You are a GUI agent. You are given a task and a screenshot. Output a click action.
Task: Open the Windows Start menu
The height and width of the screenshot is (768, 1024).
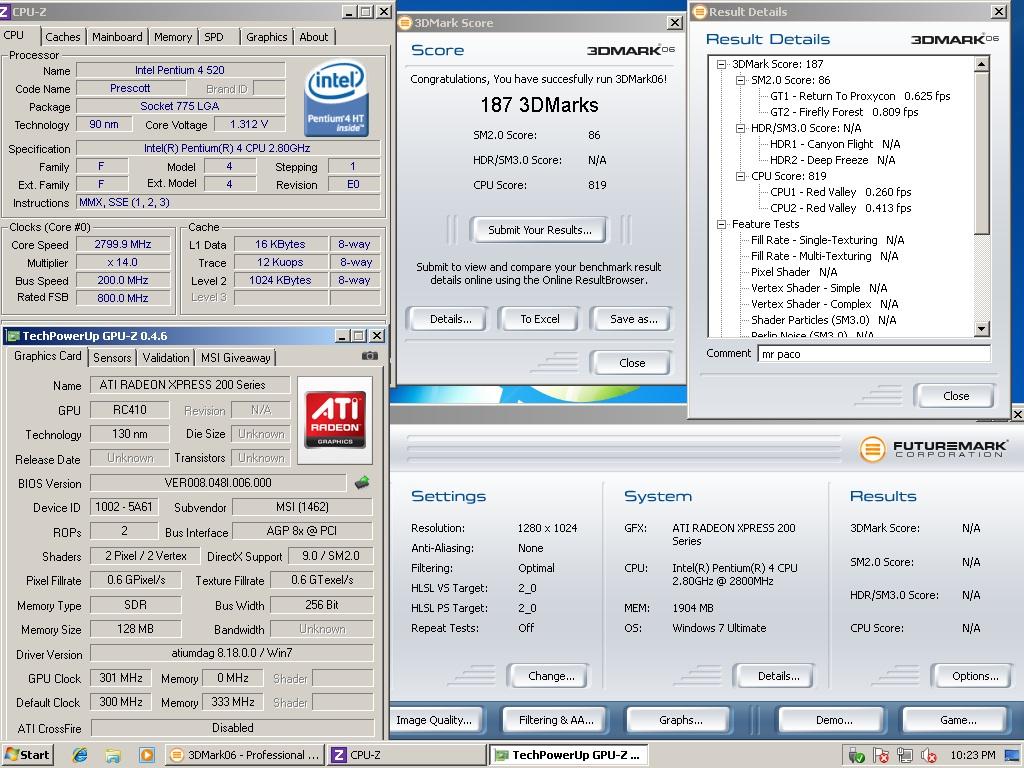(27, 755)
